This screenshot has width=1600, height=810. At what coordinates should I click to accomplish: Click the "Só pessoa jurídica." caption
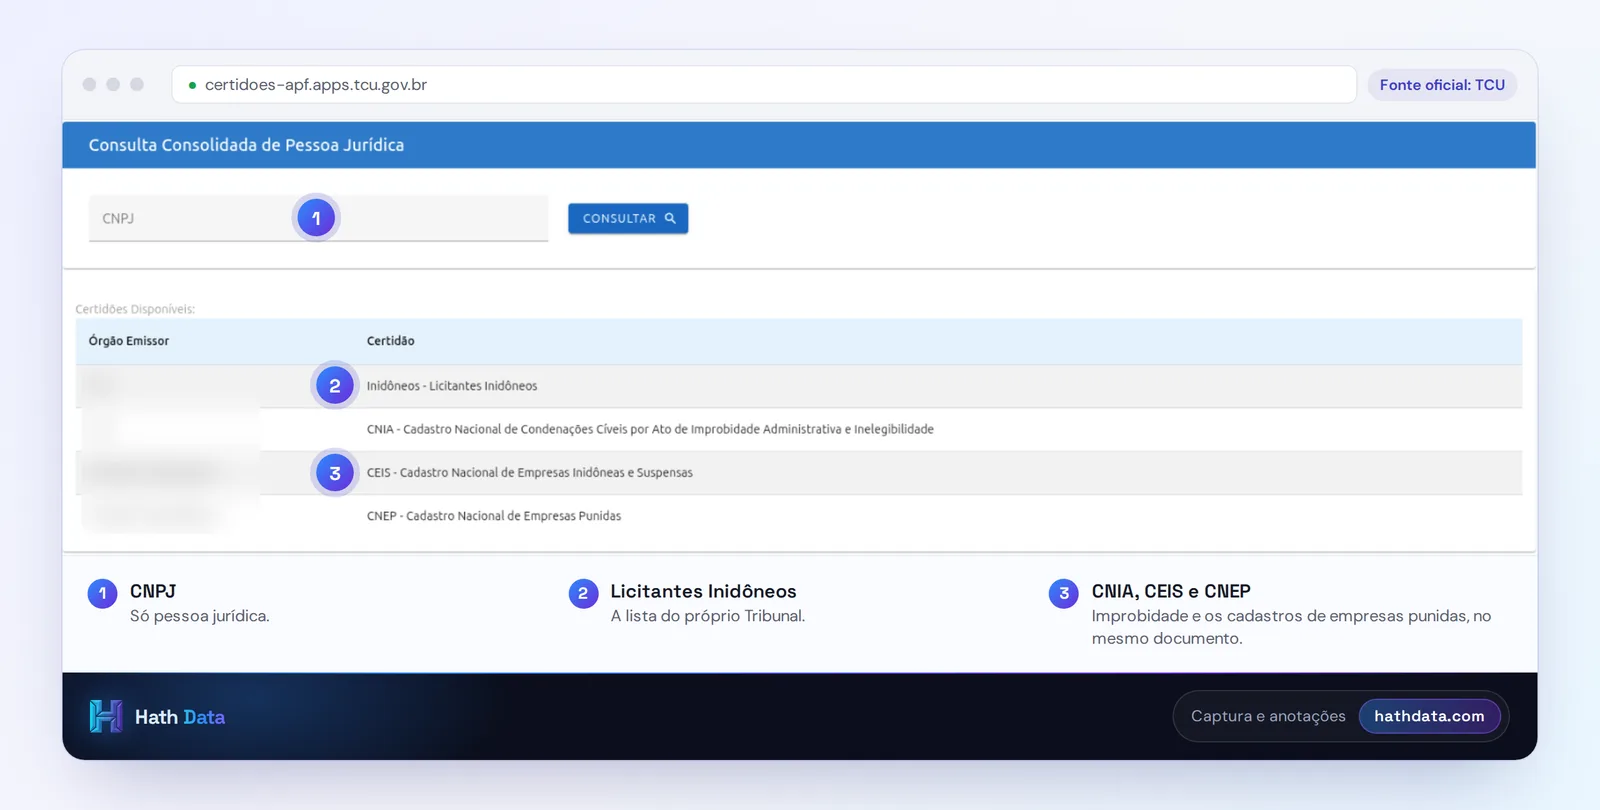point(199,616)
